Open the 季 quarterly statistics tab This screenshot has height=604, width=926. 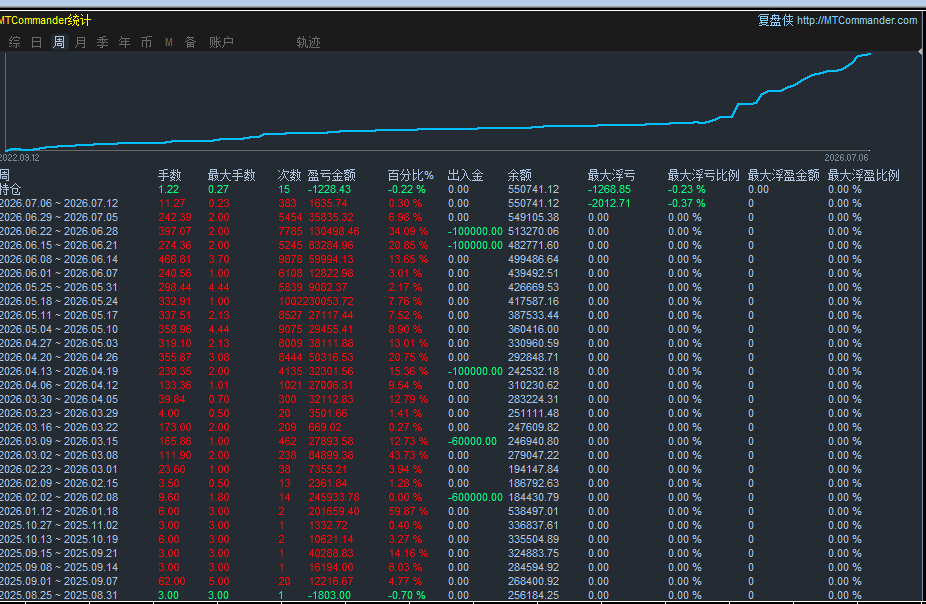point(102,42)
